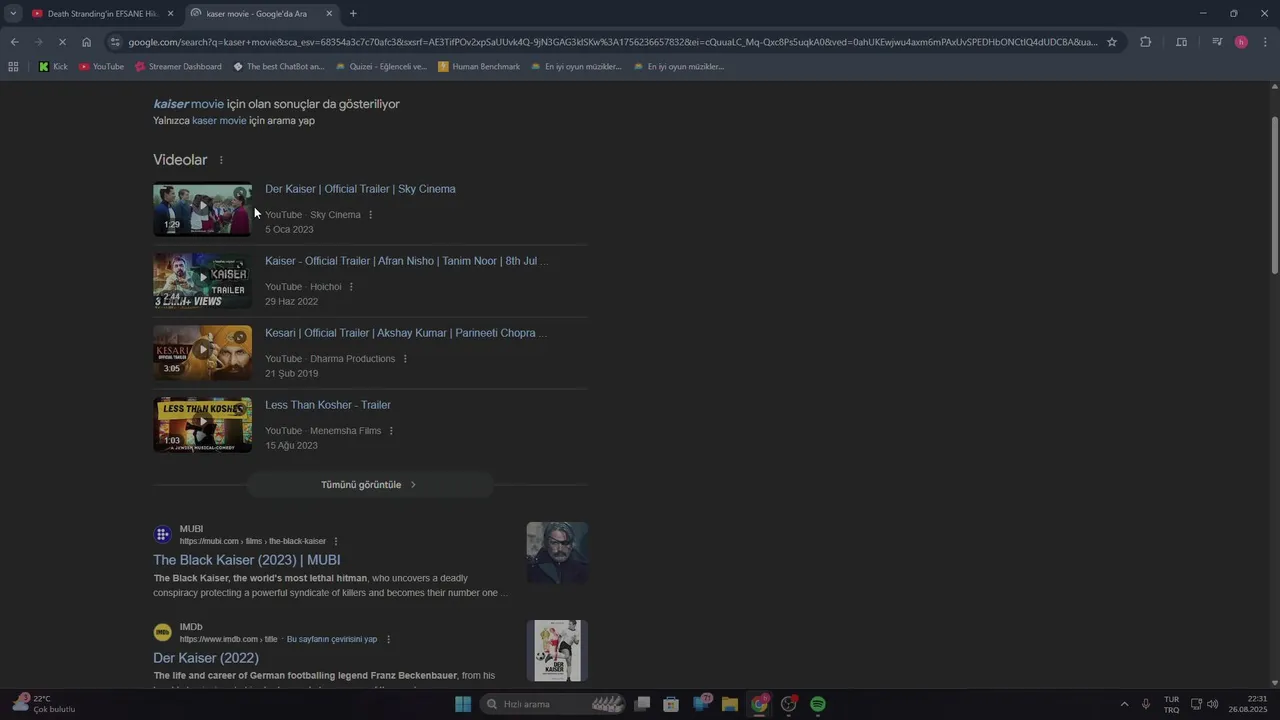
Task: Click the address bar URL
Action: 612,42
